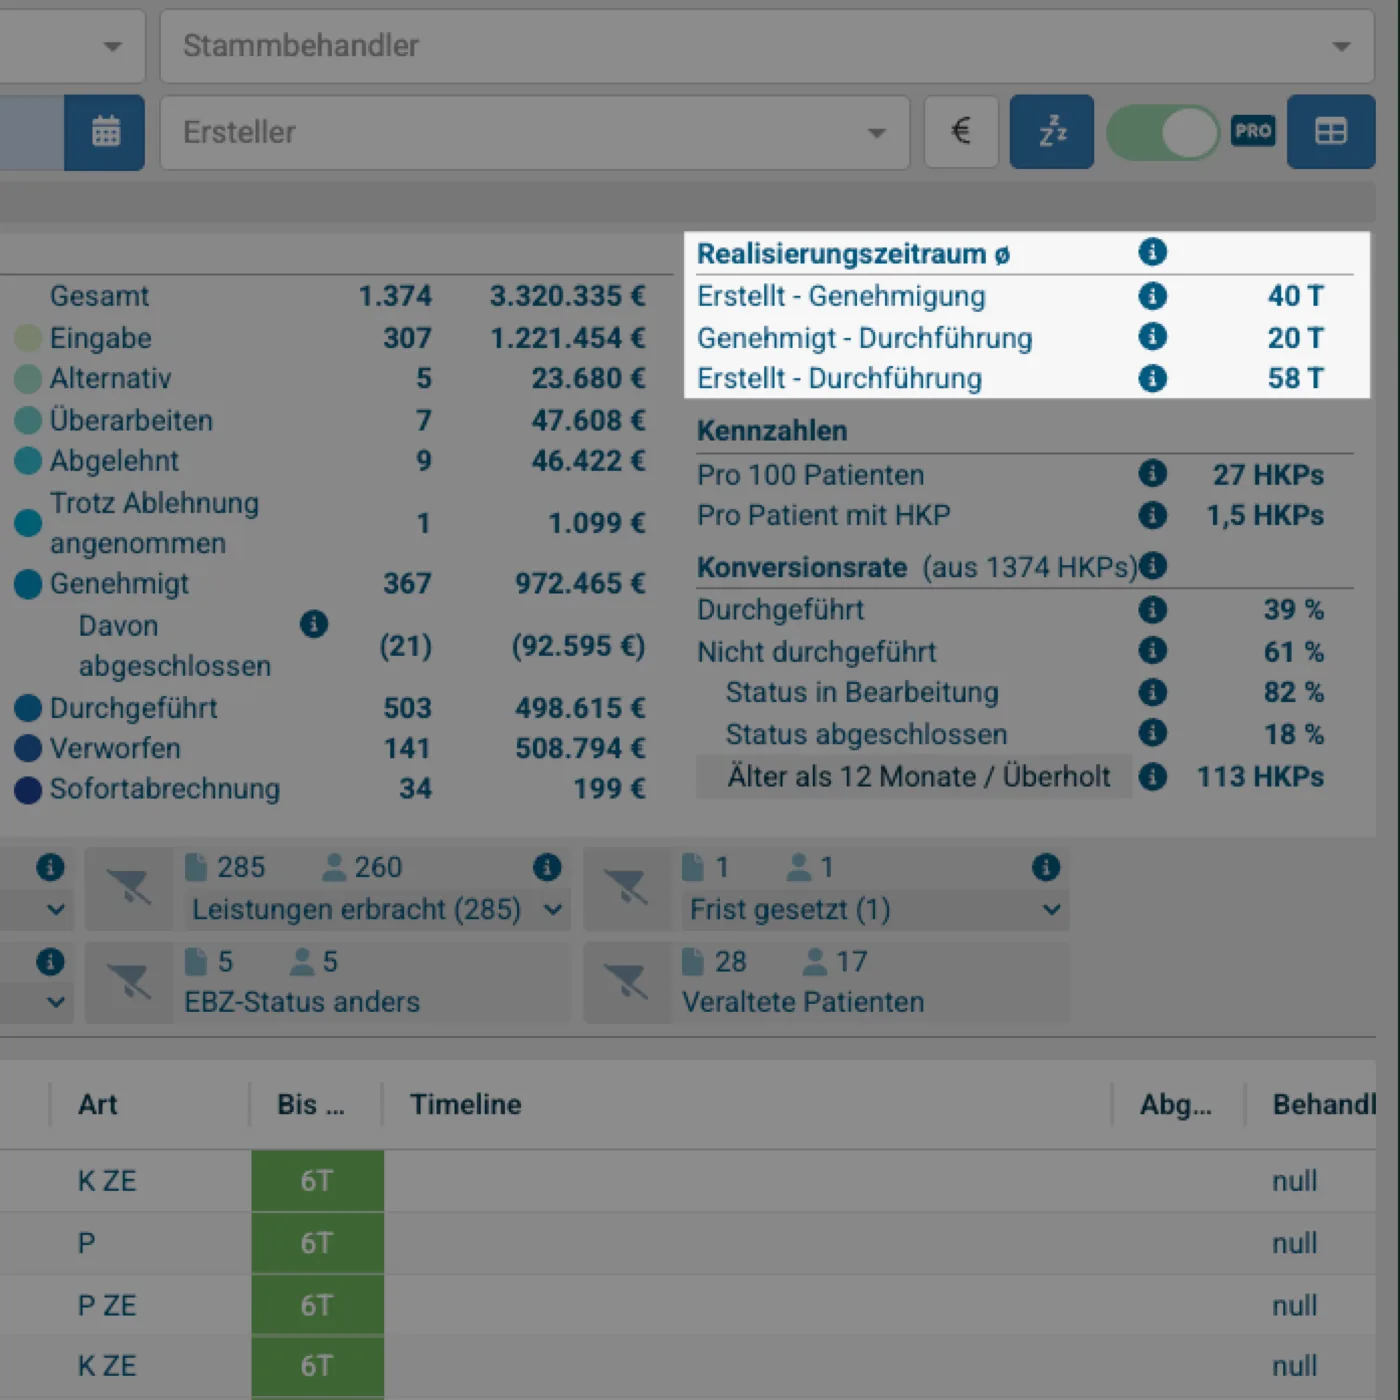Show info for Älter als 12 Monate
The height and width of the screenshot is (1400, 1400).
pyautogui.click(x=1152, y=776)
